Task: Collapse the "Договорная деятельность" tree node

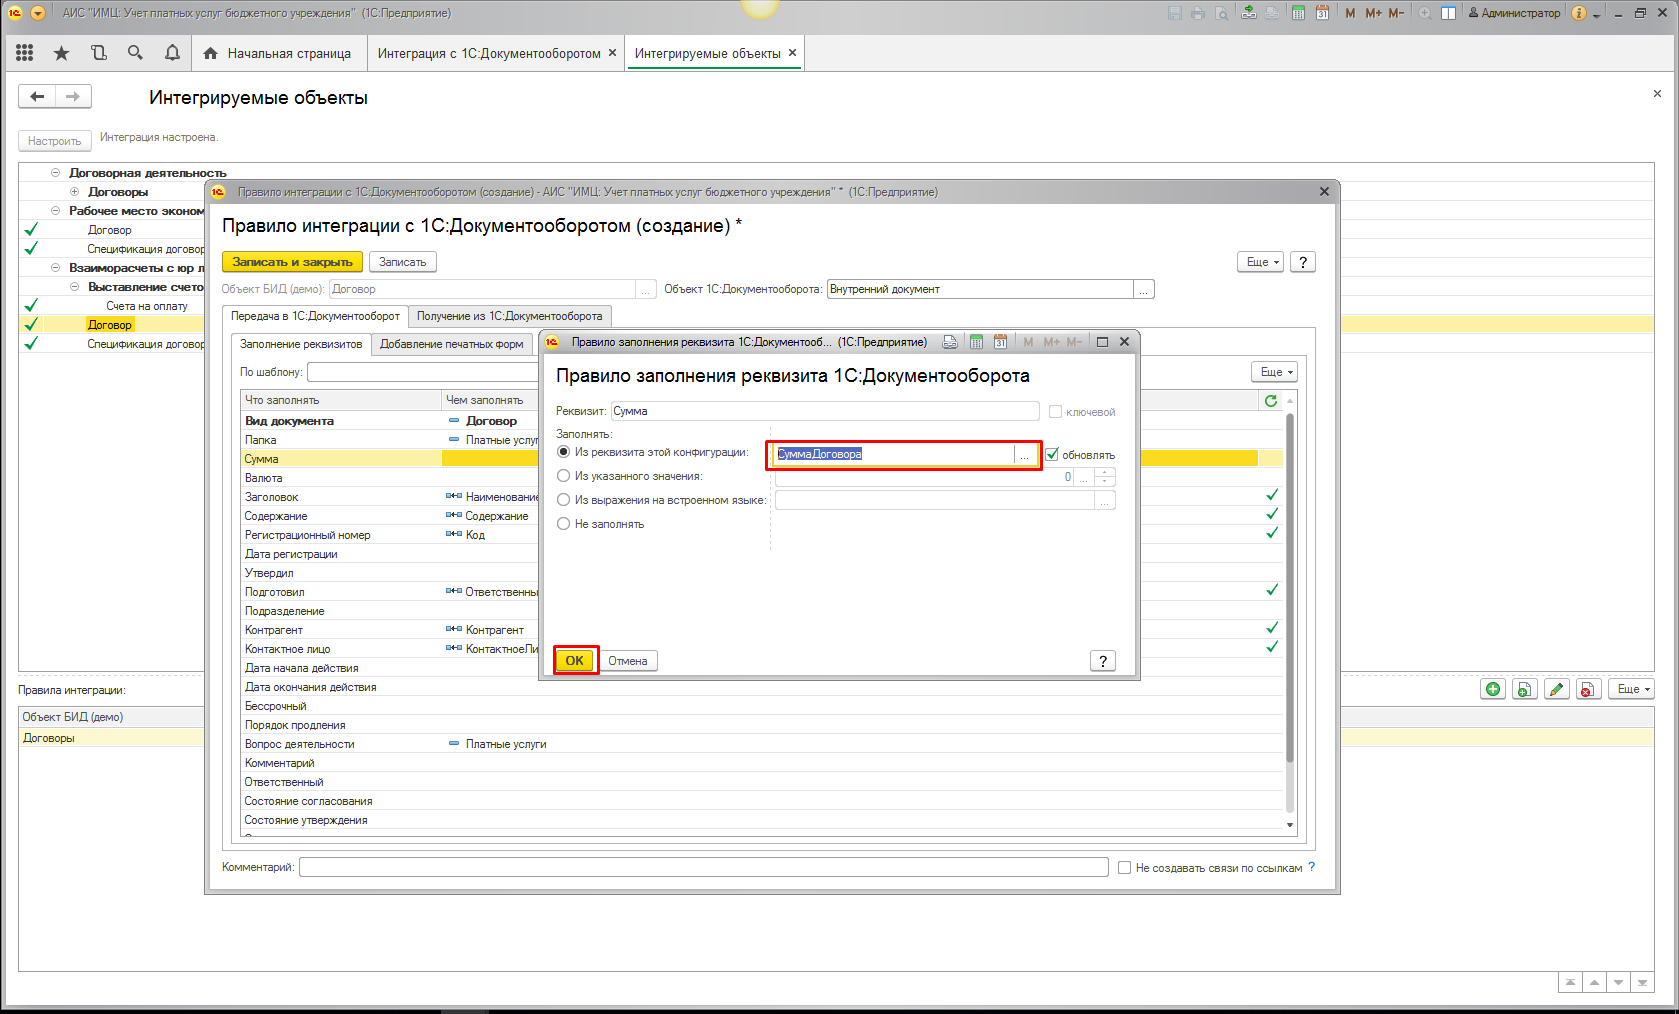Action: click(x=56, y=173)
